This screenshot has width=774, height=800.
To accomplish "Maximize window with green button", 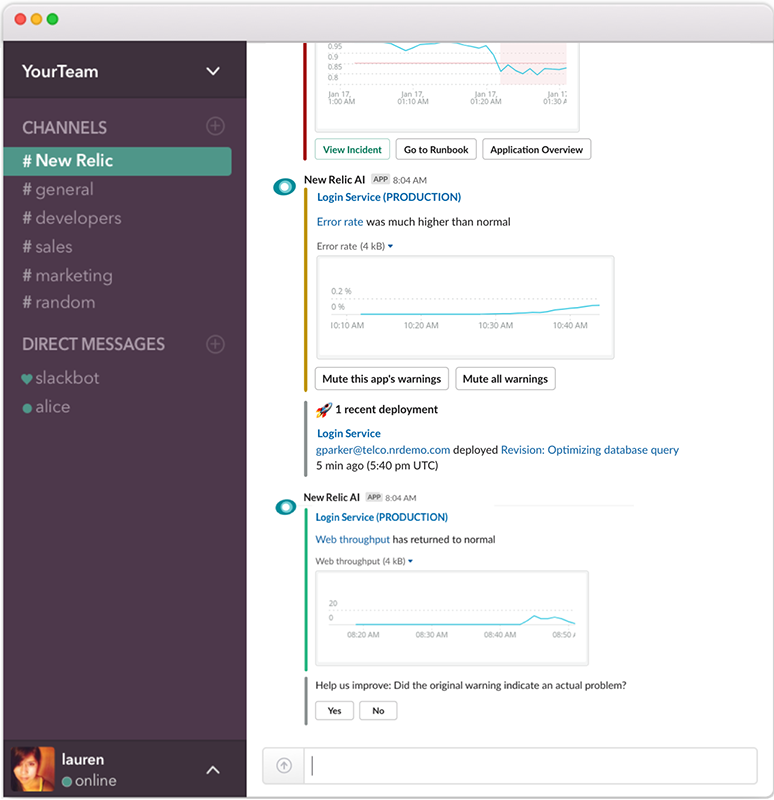I will tap(52, 19).
